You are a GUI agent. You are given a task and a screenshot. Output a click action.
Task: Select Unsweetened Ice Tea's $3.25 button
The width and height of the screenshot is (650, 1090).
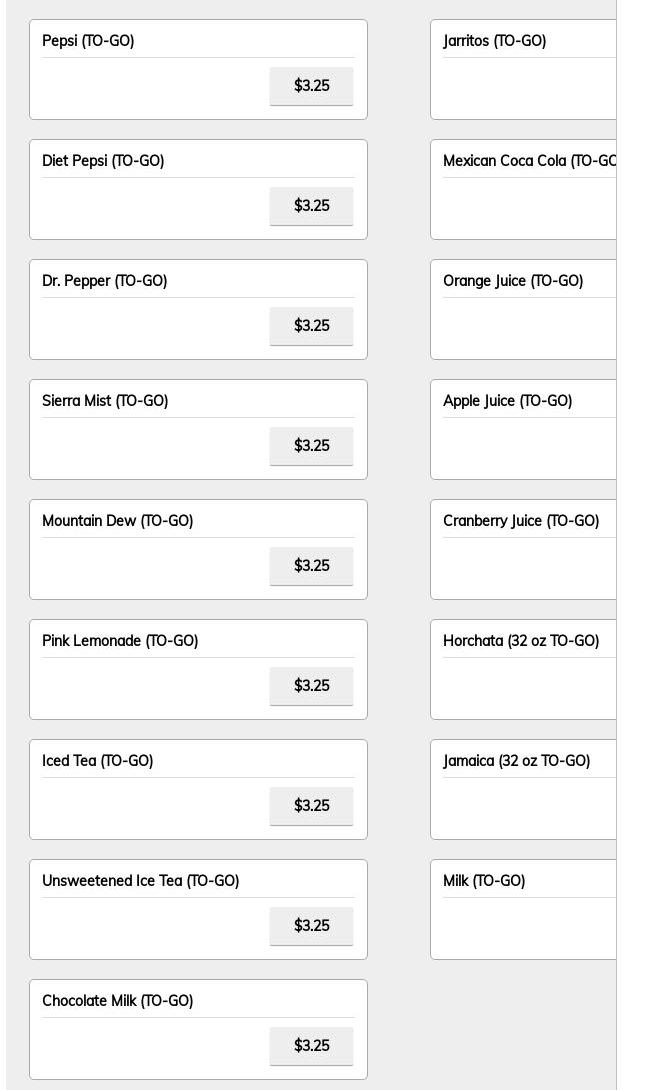311,927
